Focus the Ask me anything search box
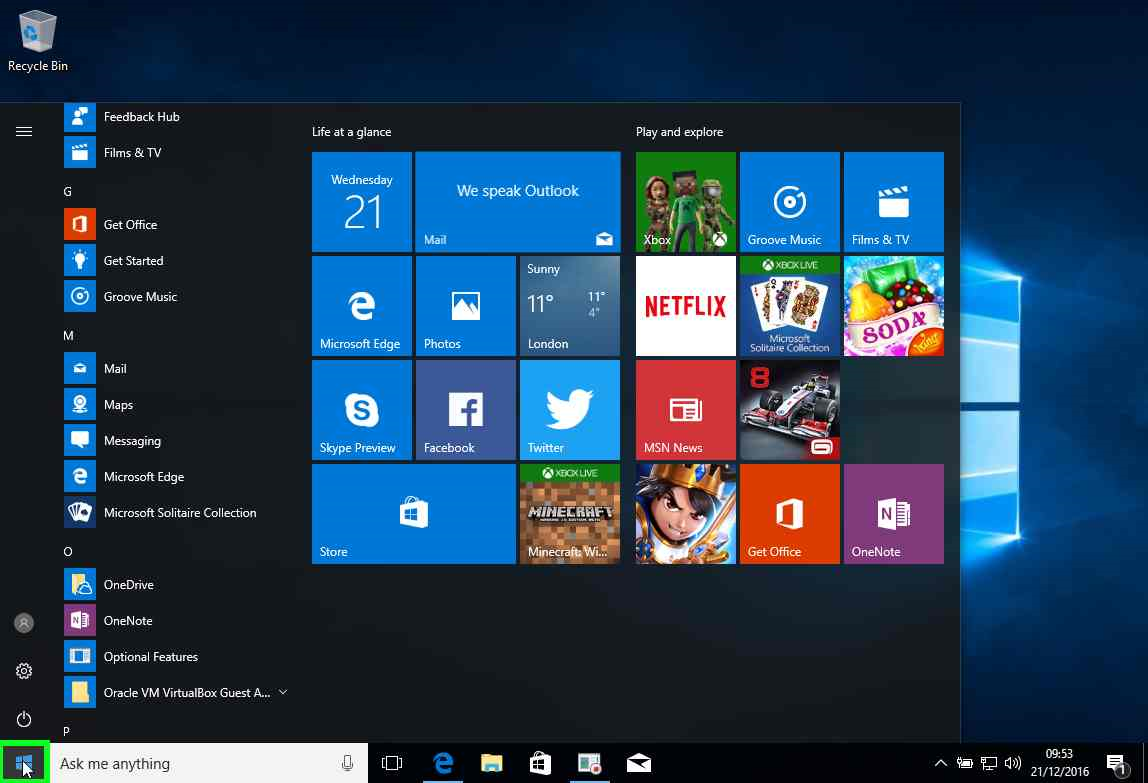1148x783 pixels. [209, 763]
